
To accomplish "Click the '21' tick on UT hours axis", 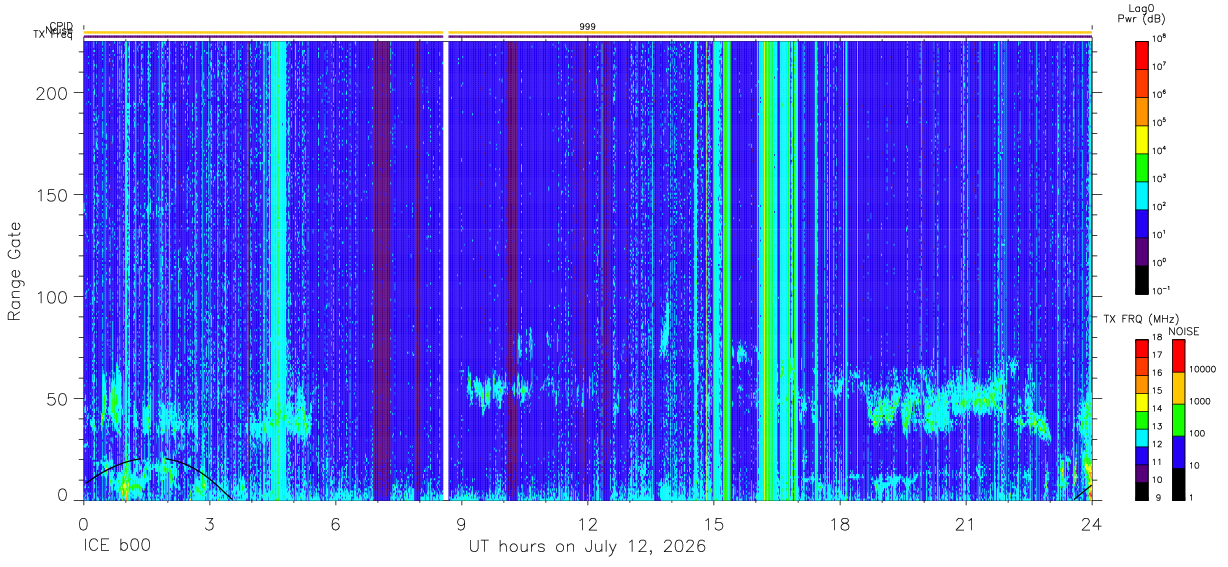I will [x=965, y=523].
